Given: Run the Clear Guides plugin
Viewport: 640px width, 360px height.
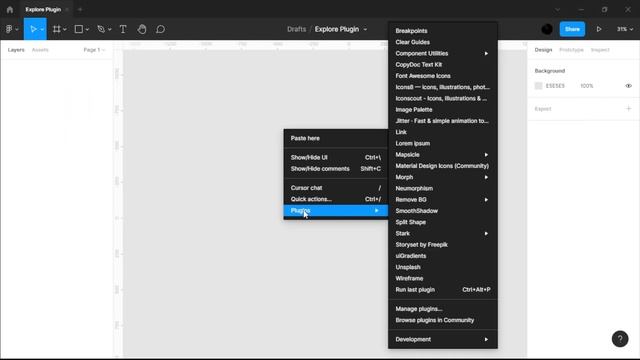Looking at the screenshot, I should [442, 42].
